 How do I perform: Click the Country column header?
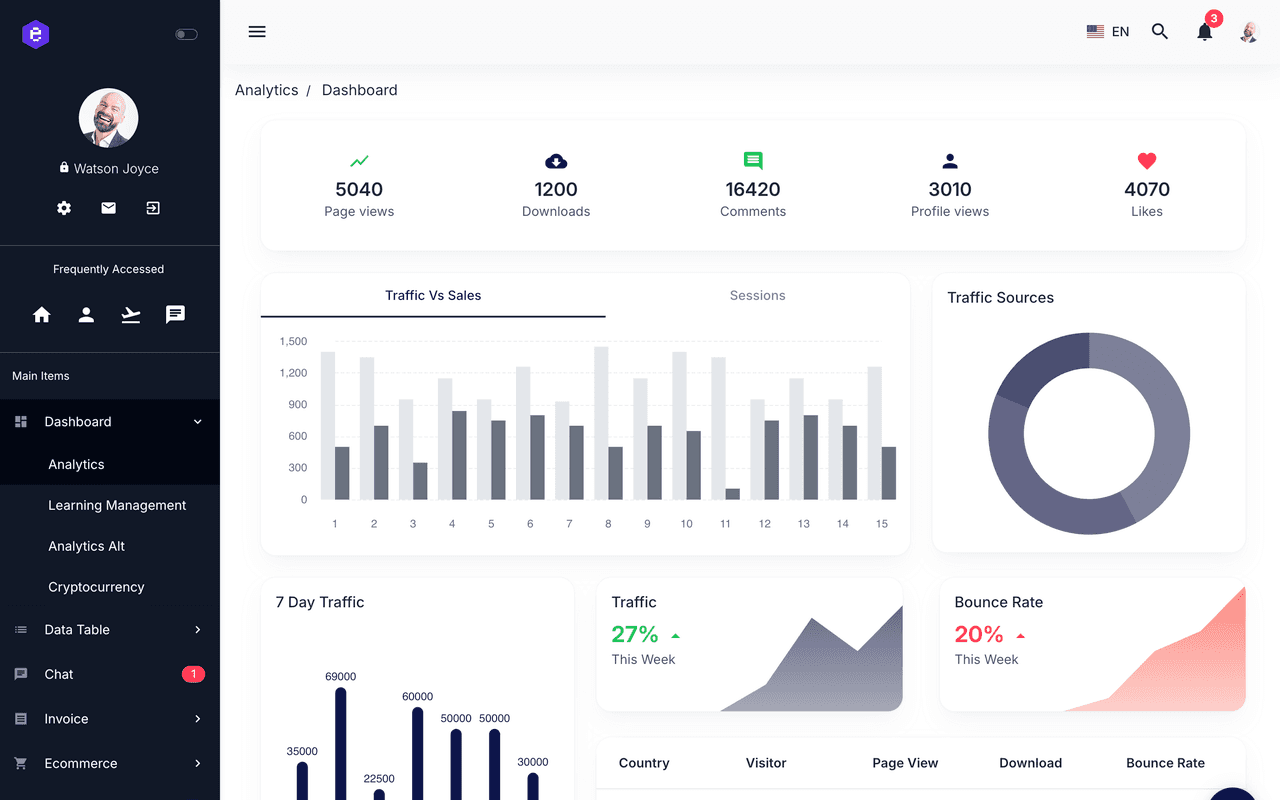(x=644, y=763)
